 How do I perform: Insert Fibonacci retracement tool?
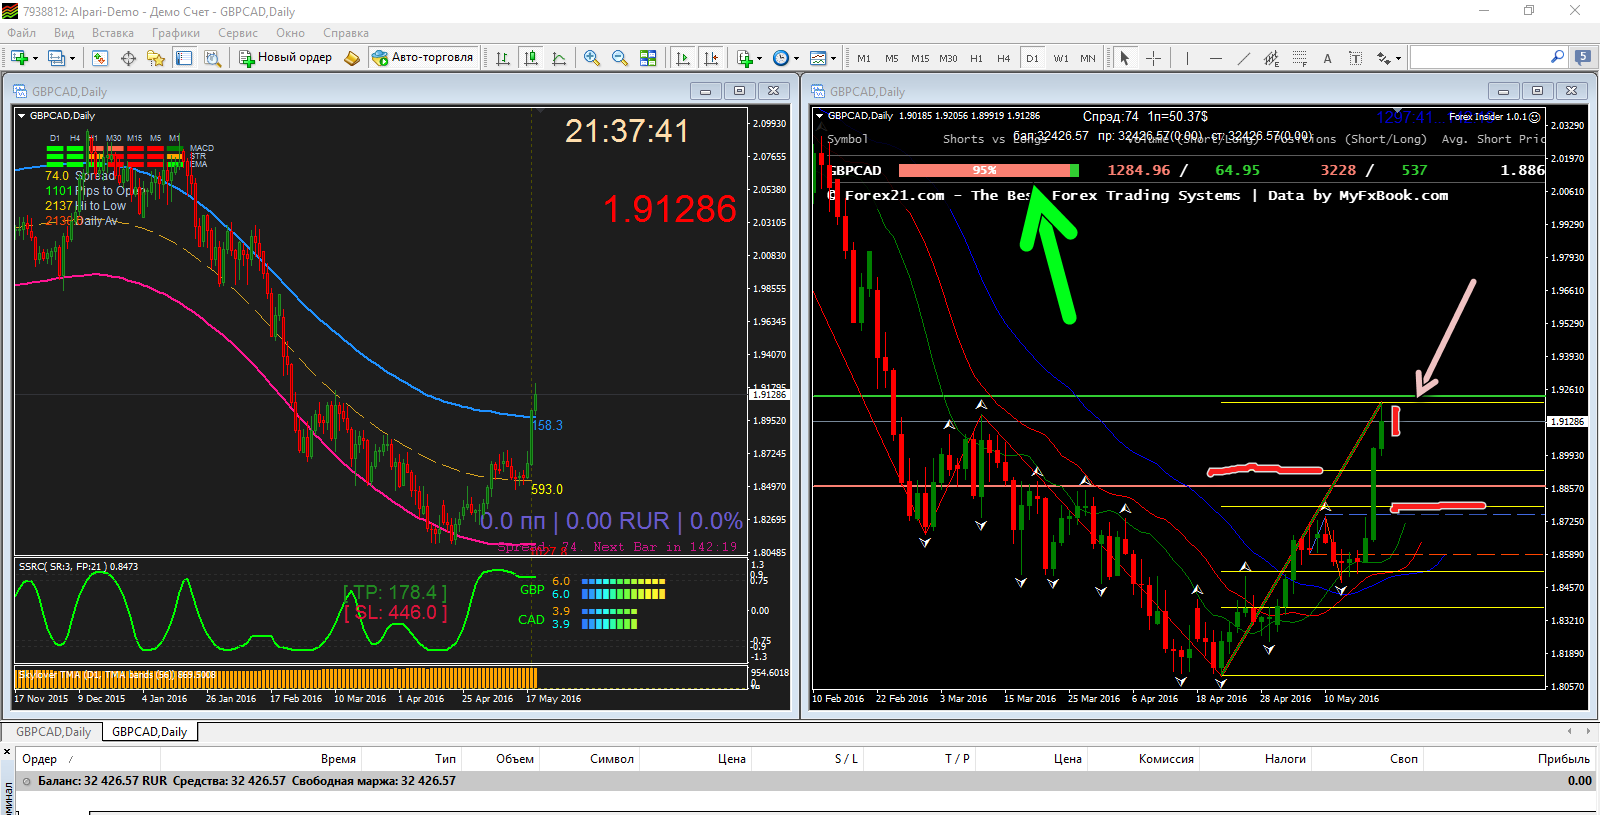tap(1299, 58)
